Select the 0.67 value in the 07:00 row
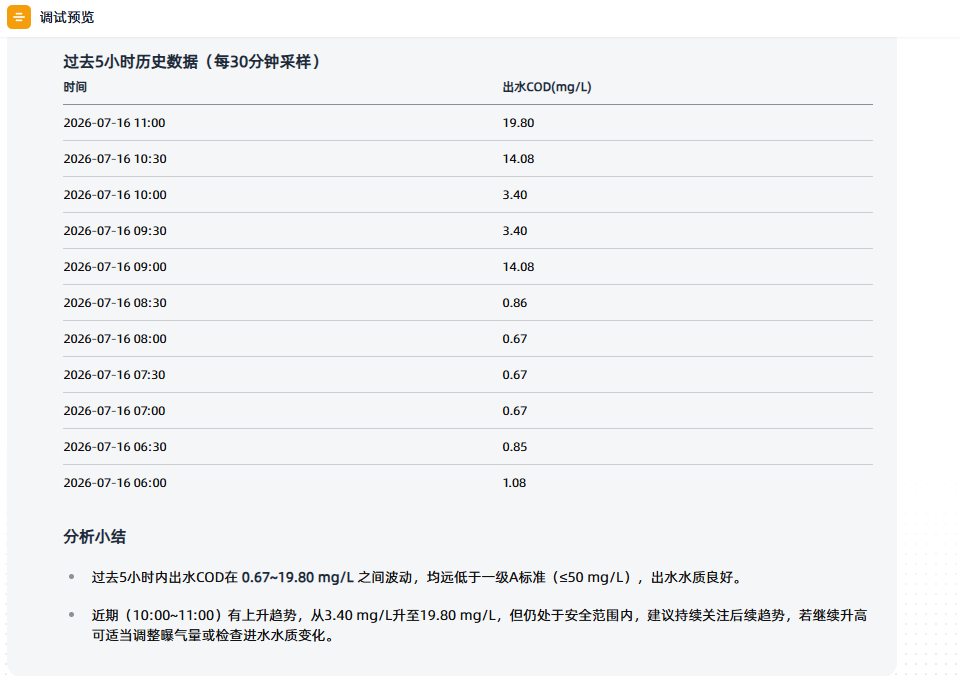Image resolution: width=960 pixels, height=676 pixels. point(514,411)
